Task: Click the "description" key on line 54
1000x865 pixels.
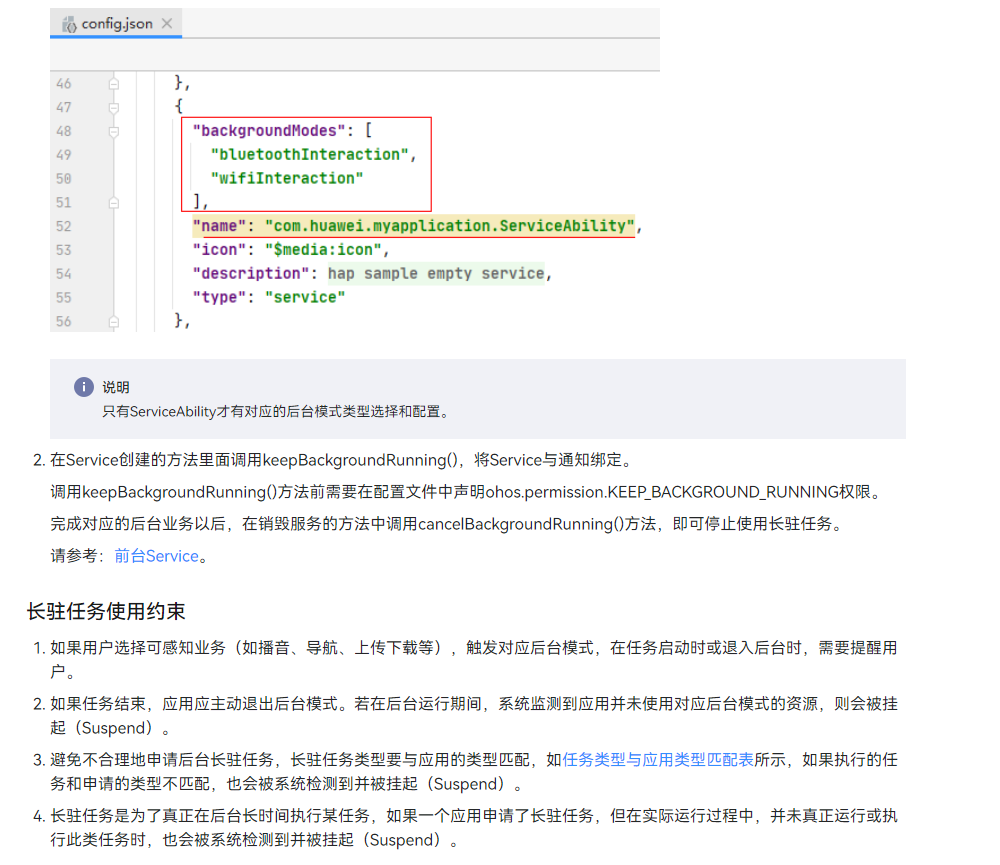Action: click(251, 274)
